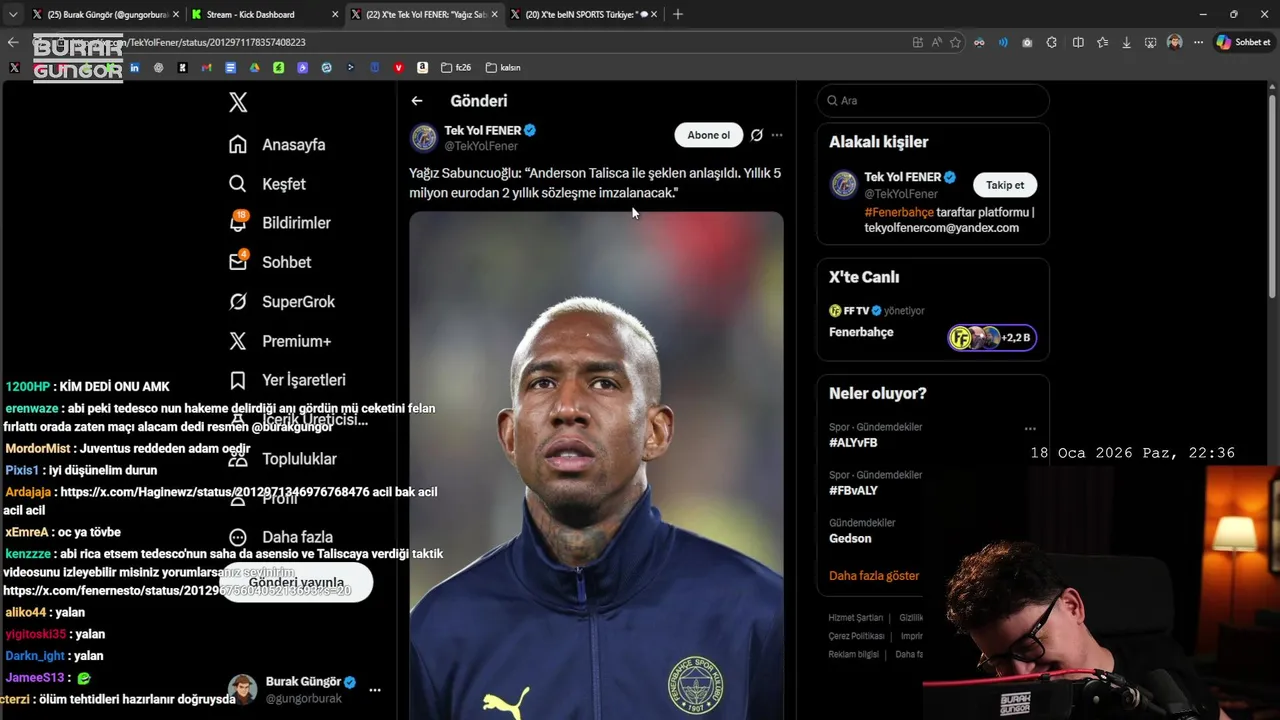Open the Hizmet Şartları footer link
The height and width of the screenshot is (720, 1280).
pyautogui.click(x=855, y=618)
